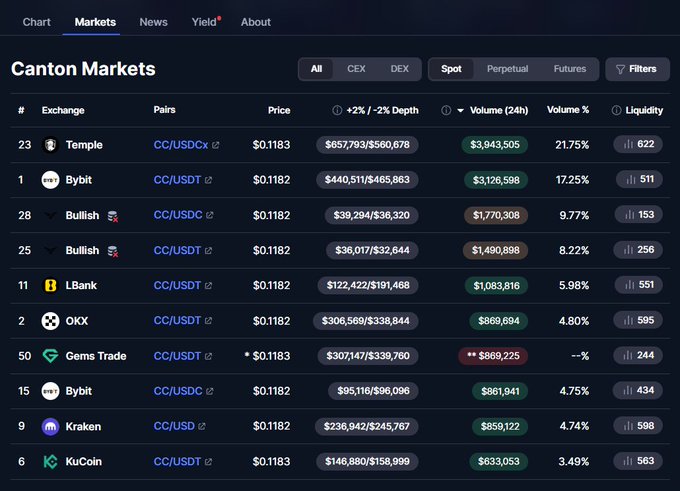Open the Gems Trade CC/USDT pair link

click(177, 356)
